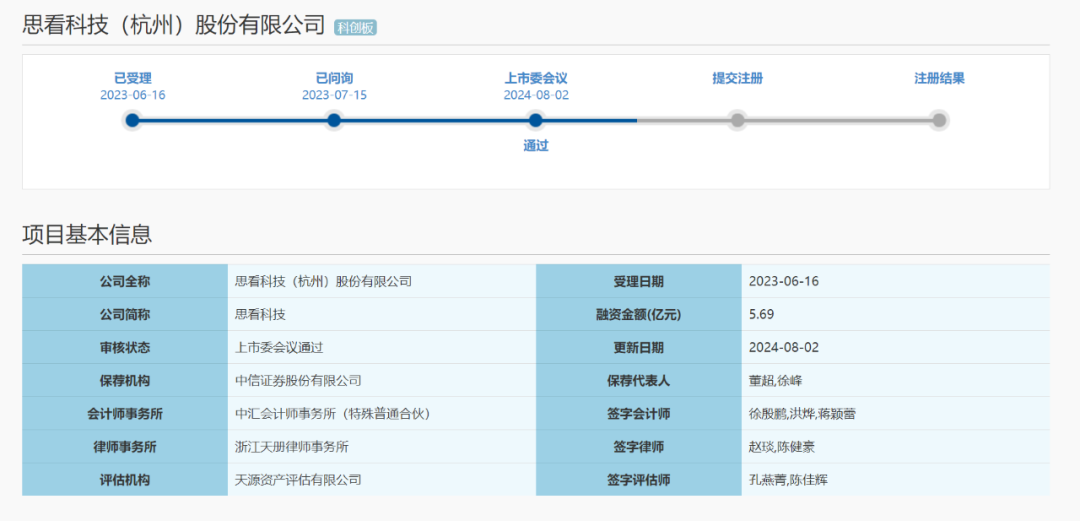Click sponsor name 中信证券股份有限公司
The image size is (1080, 521).
point(298,380)
